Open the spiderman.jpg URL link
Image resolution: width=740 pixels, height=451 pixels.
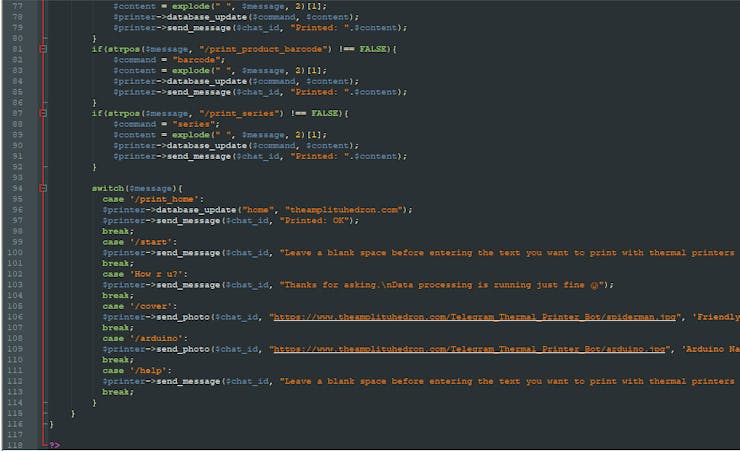[475, 317]
